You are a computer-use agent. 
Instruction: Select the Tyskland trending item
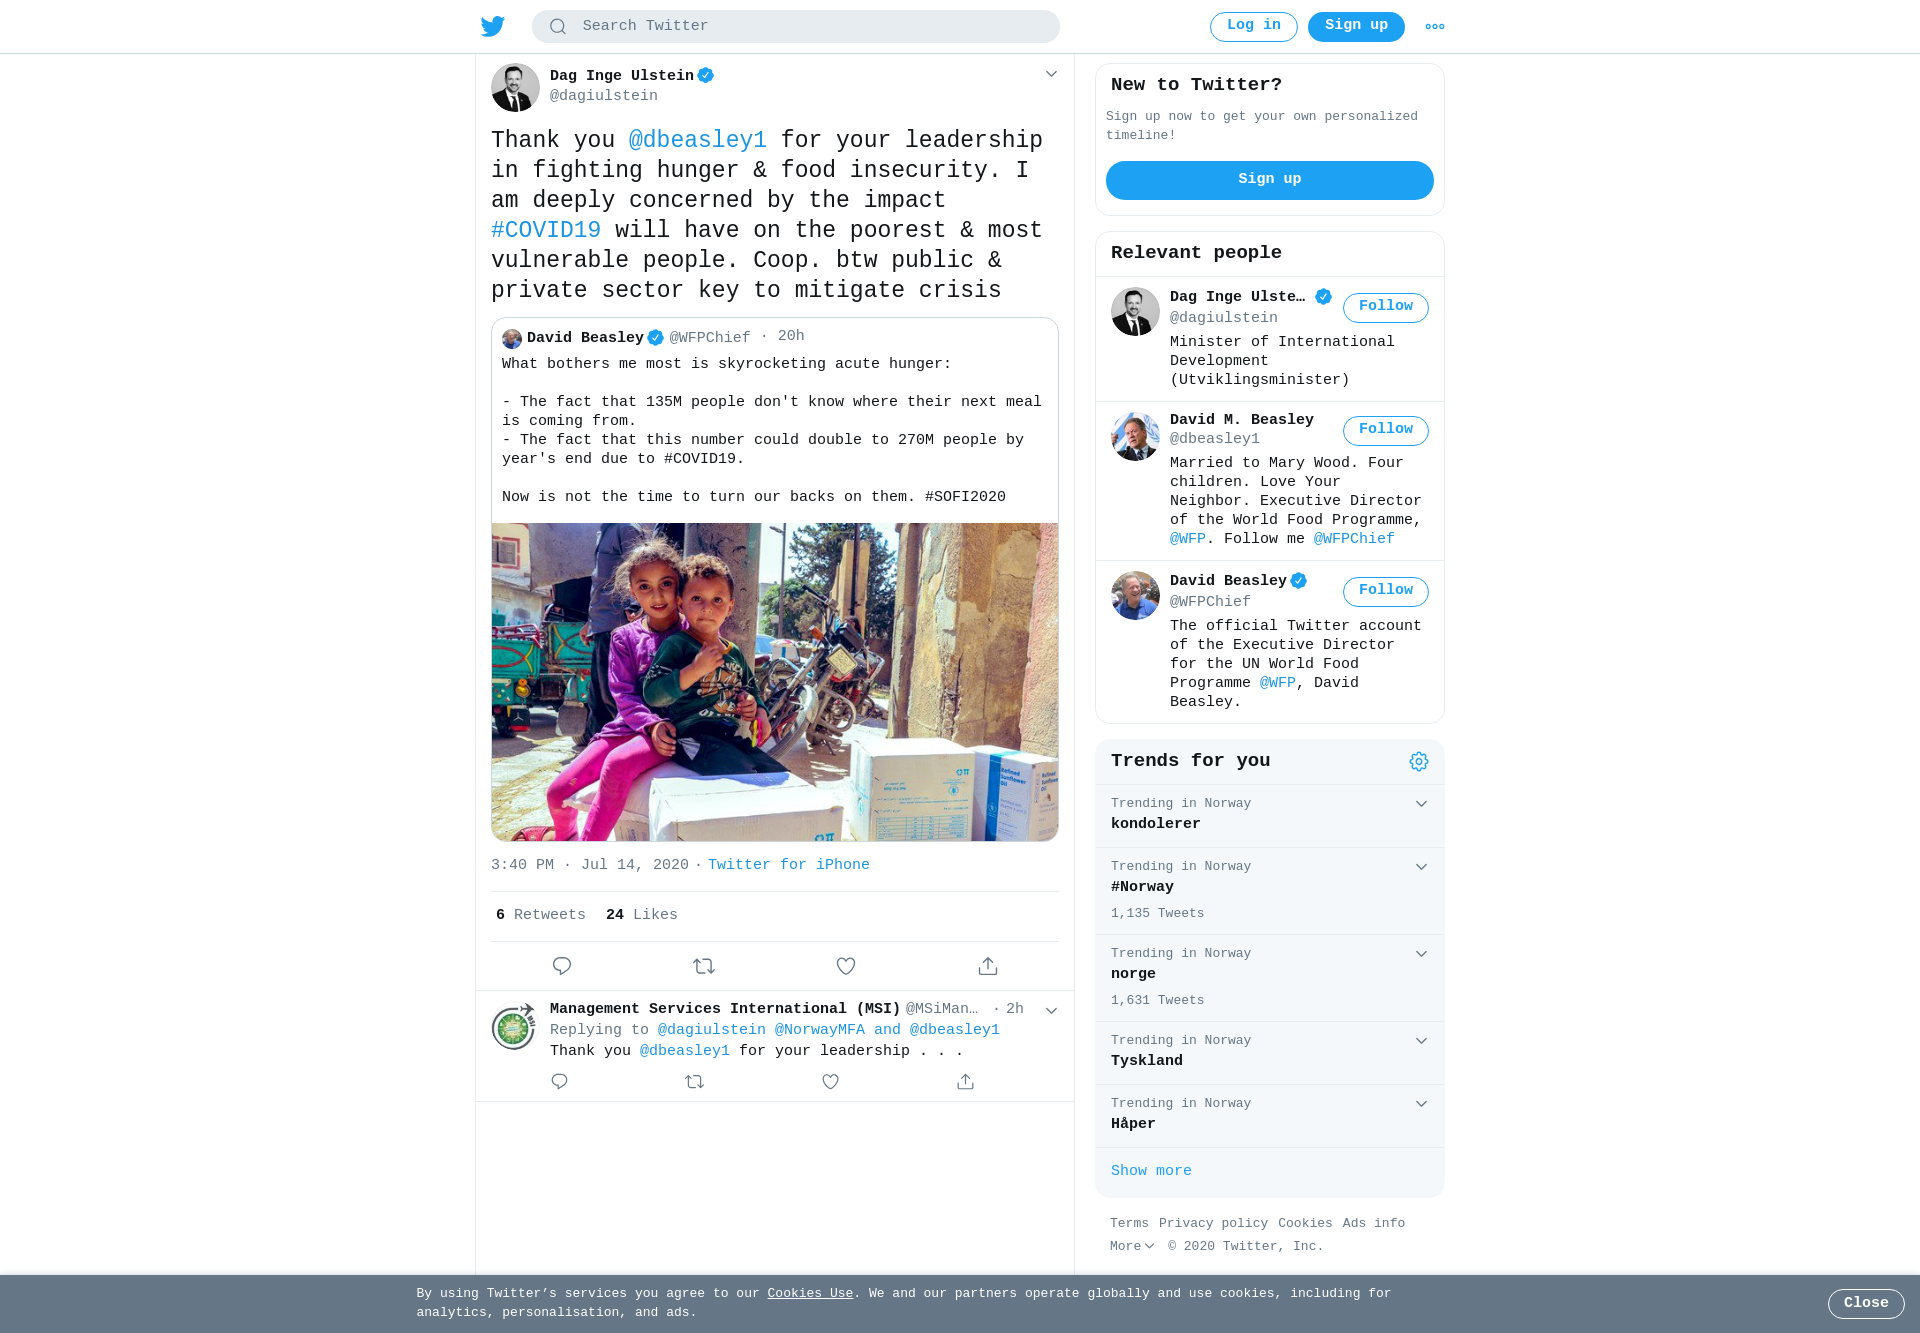1270,1053
